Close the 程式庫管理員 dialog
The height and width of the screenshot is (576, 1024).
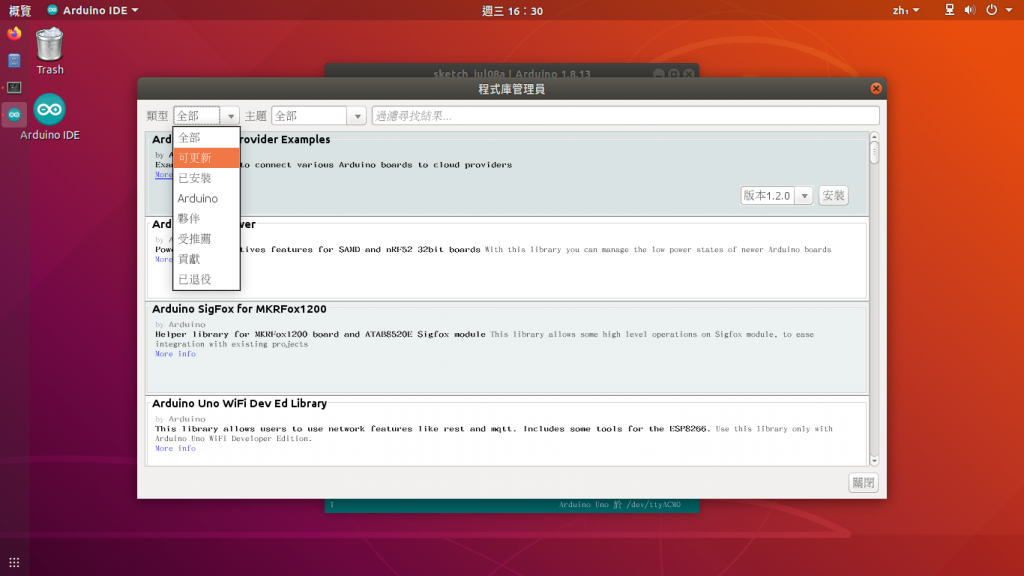(876, 88)
